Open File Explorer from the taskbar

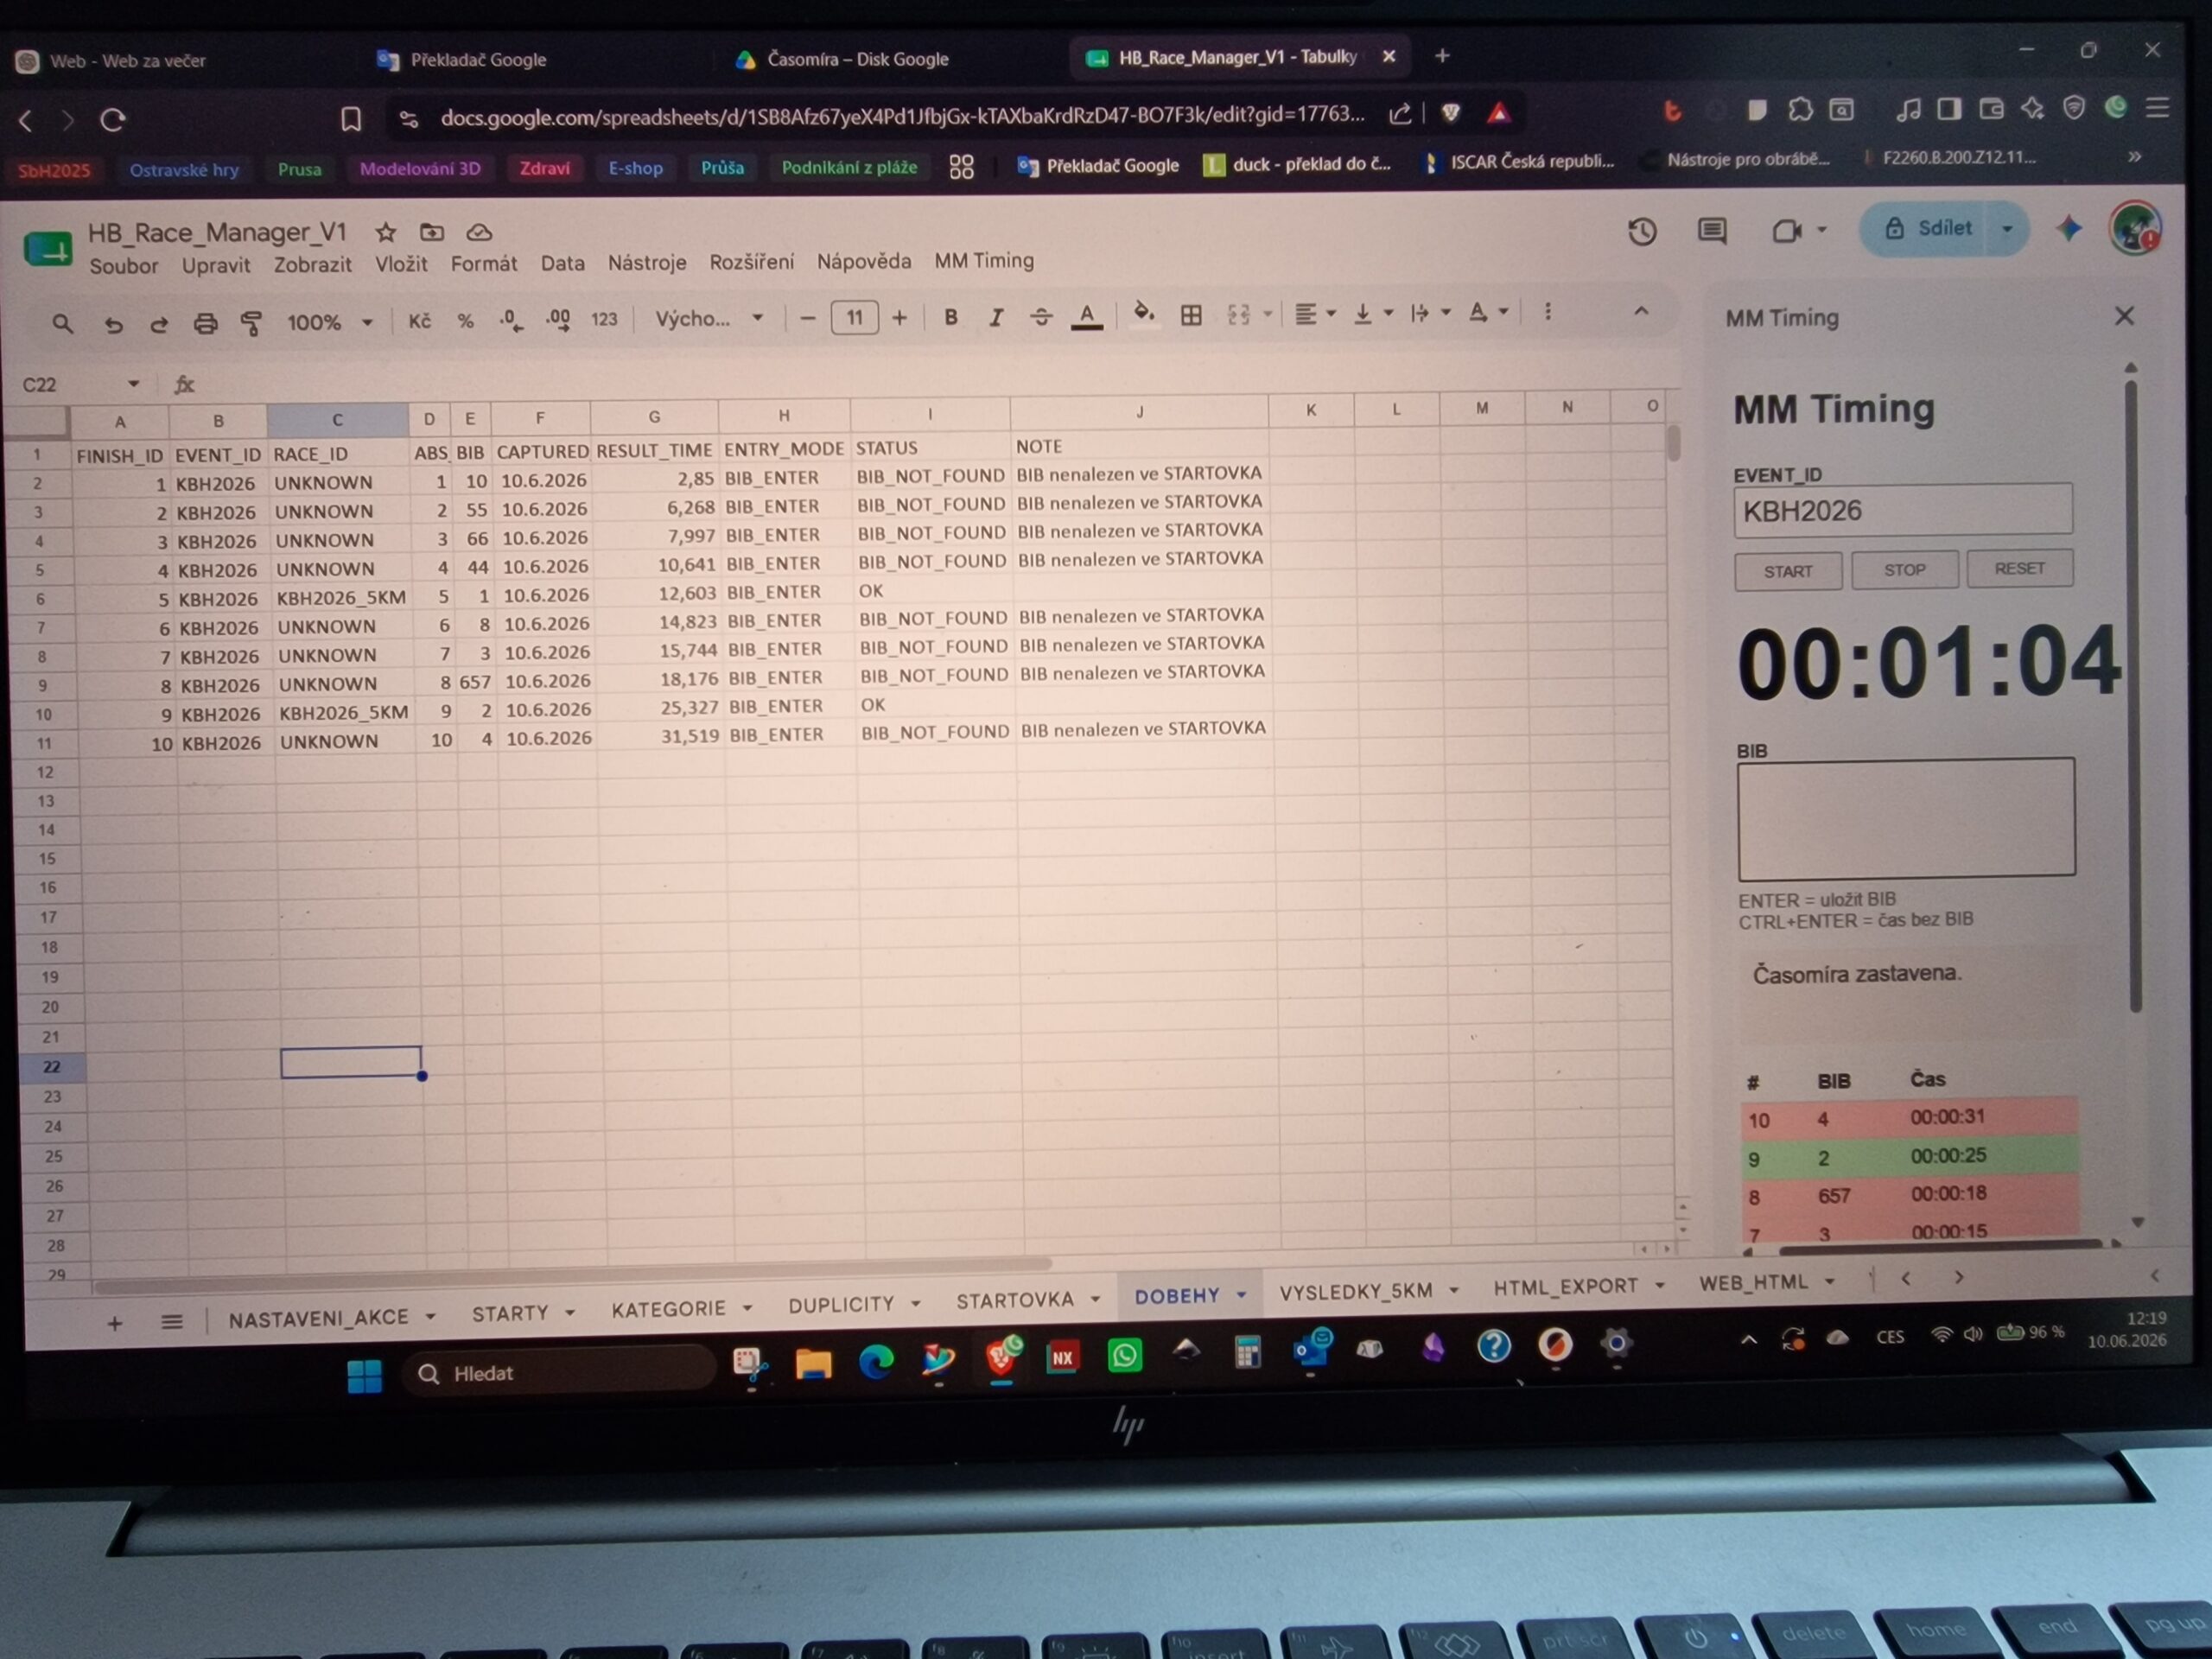point(813,1363)
